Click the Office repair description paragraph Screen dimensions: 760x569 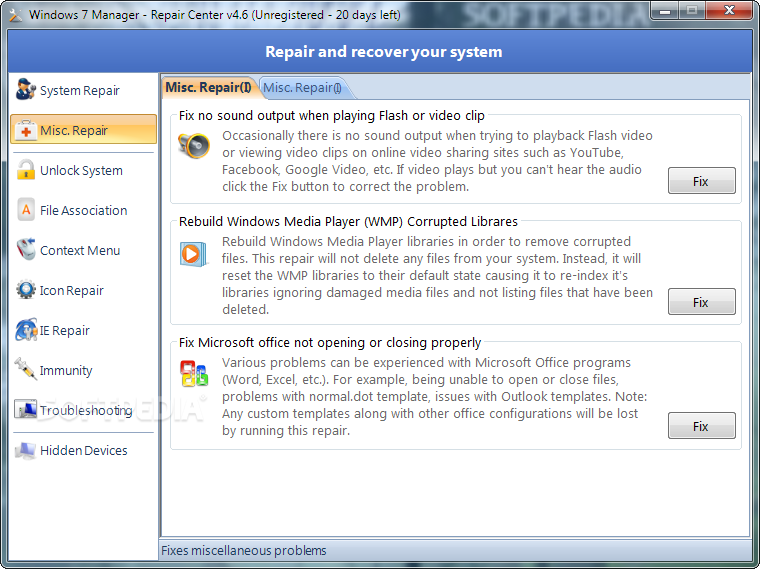point(435,396)
